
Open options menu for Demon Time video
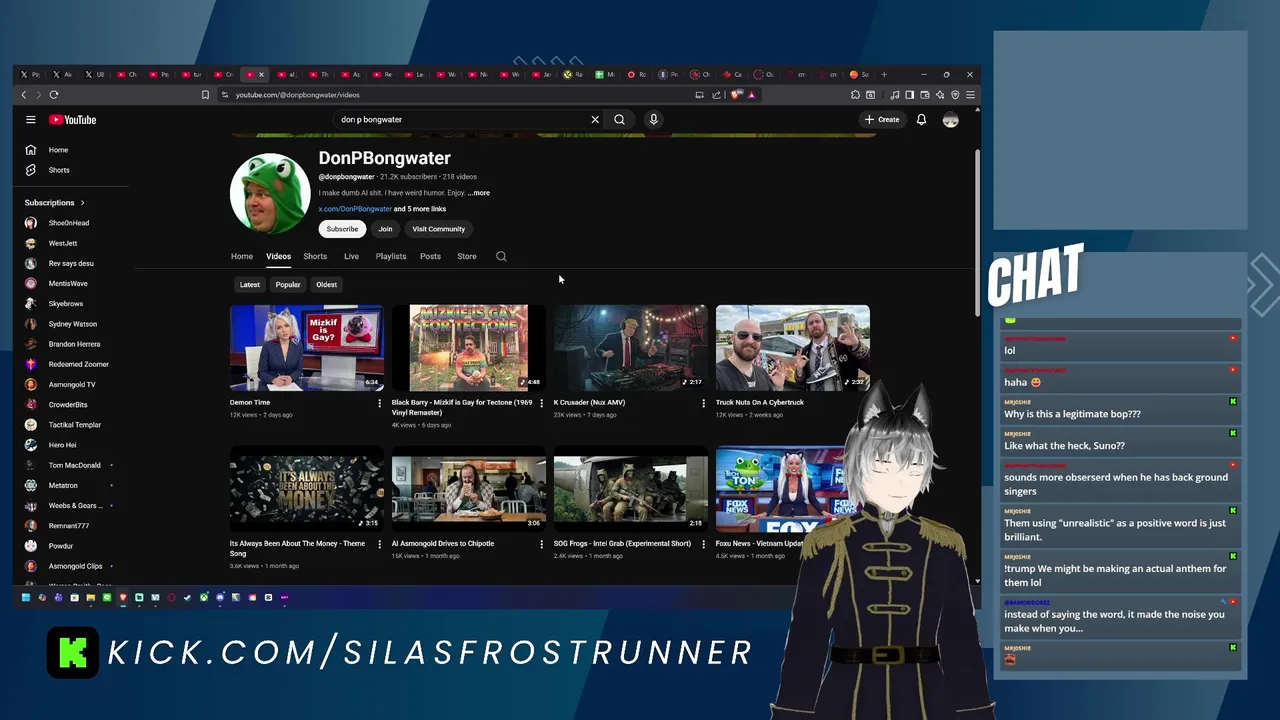[379, 403]
